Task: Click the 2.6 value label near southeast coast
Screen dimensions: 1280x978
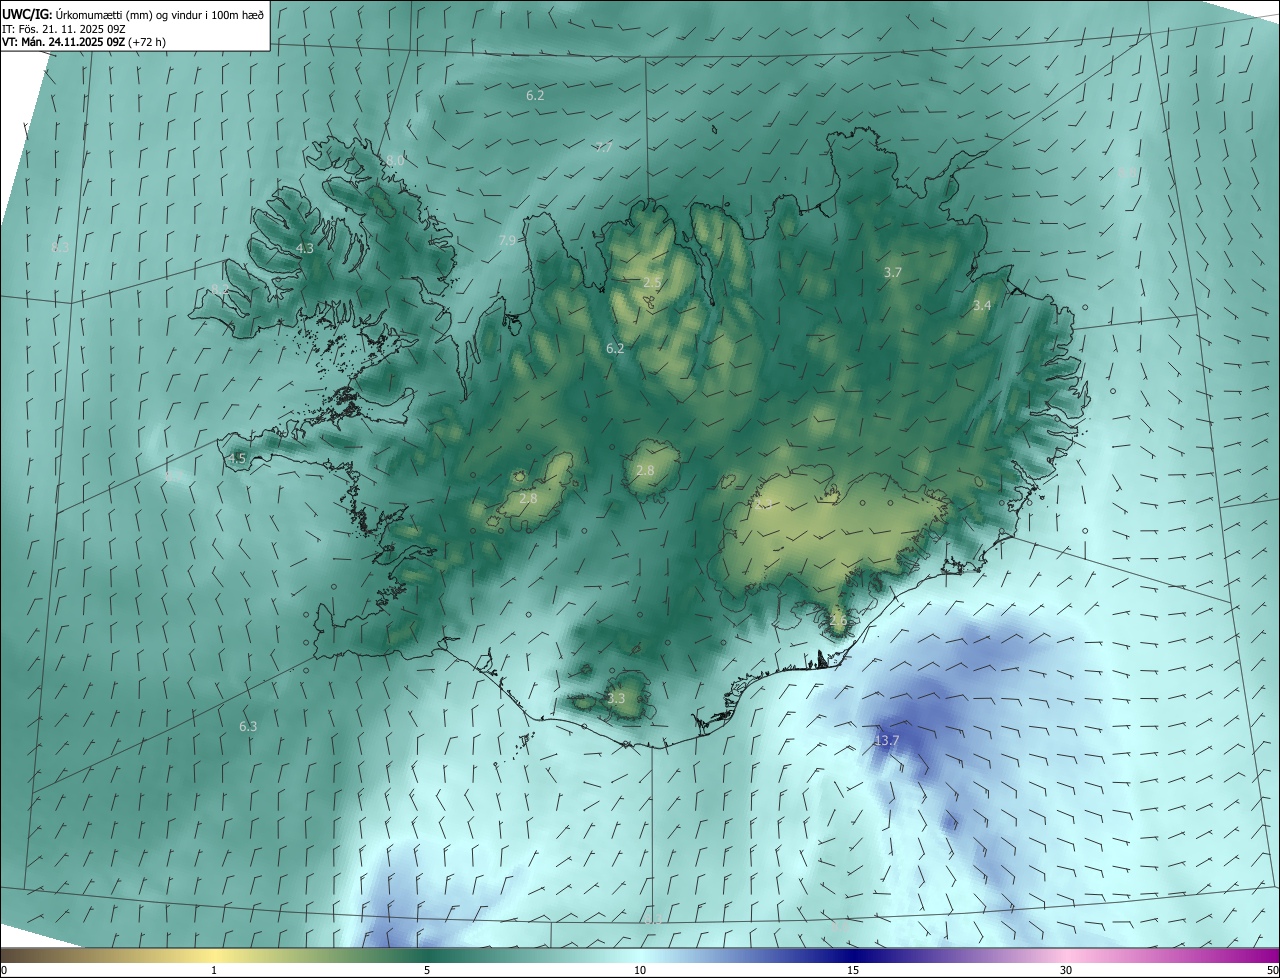Action: pyautogui.click(x=838, y=620)
